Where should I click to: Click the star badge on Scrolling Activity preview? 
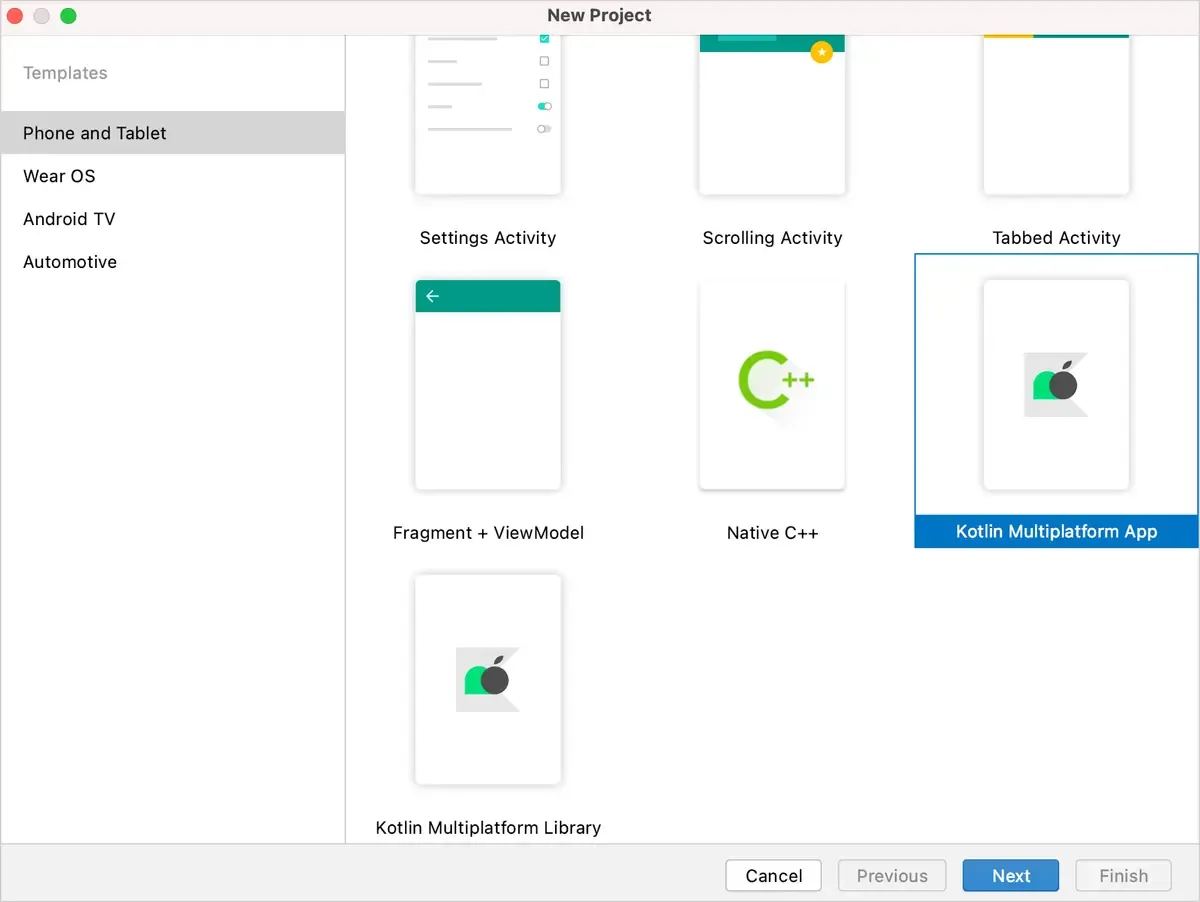click(822, 52)
